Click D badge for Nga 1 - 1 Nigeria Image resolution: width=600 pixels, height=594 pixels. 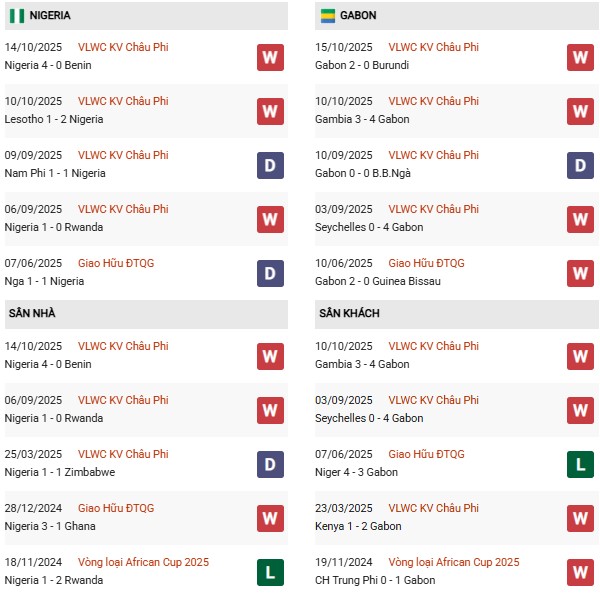coord(270,273)
